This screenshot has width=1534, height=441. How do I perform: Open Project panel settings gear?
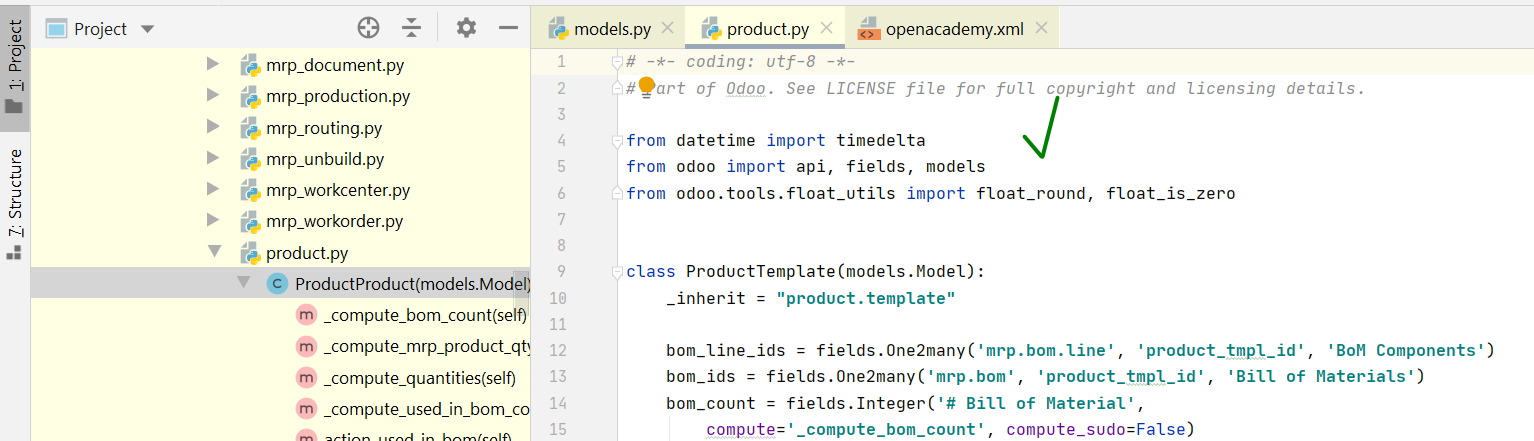click(x=466, y=28)
